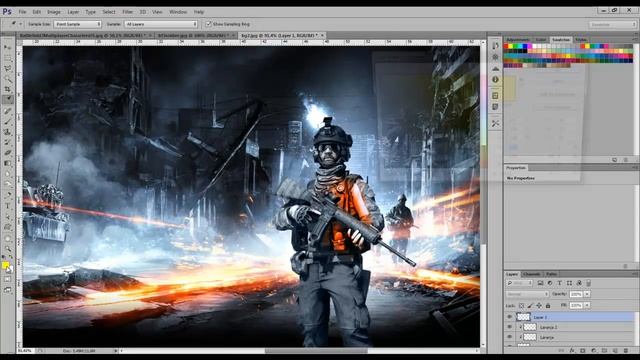
Task: Open the Opacity slider arrow
Action: pos(587,294)
